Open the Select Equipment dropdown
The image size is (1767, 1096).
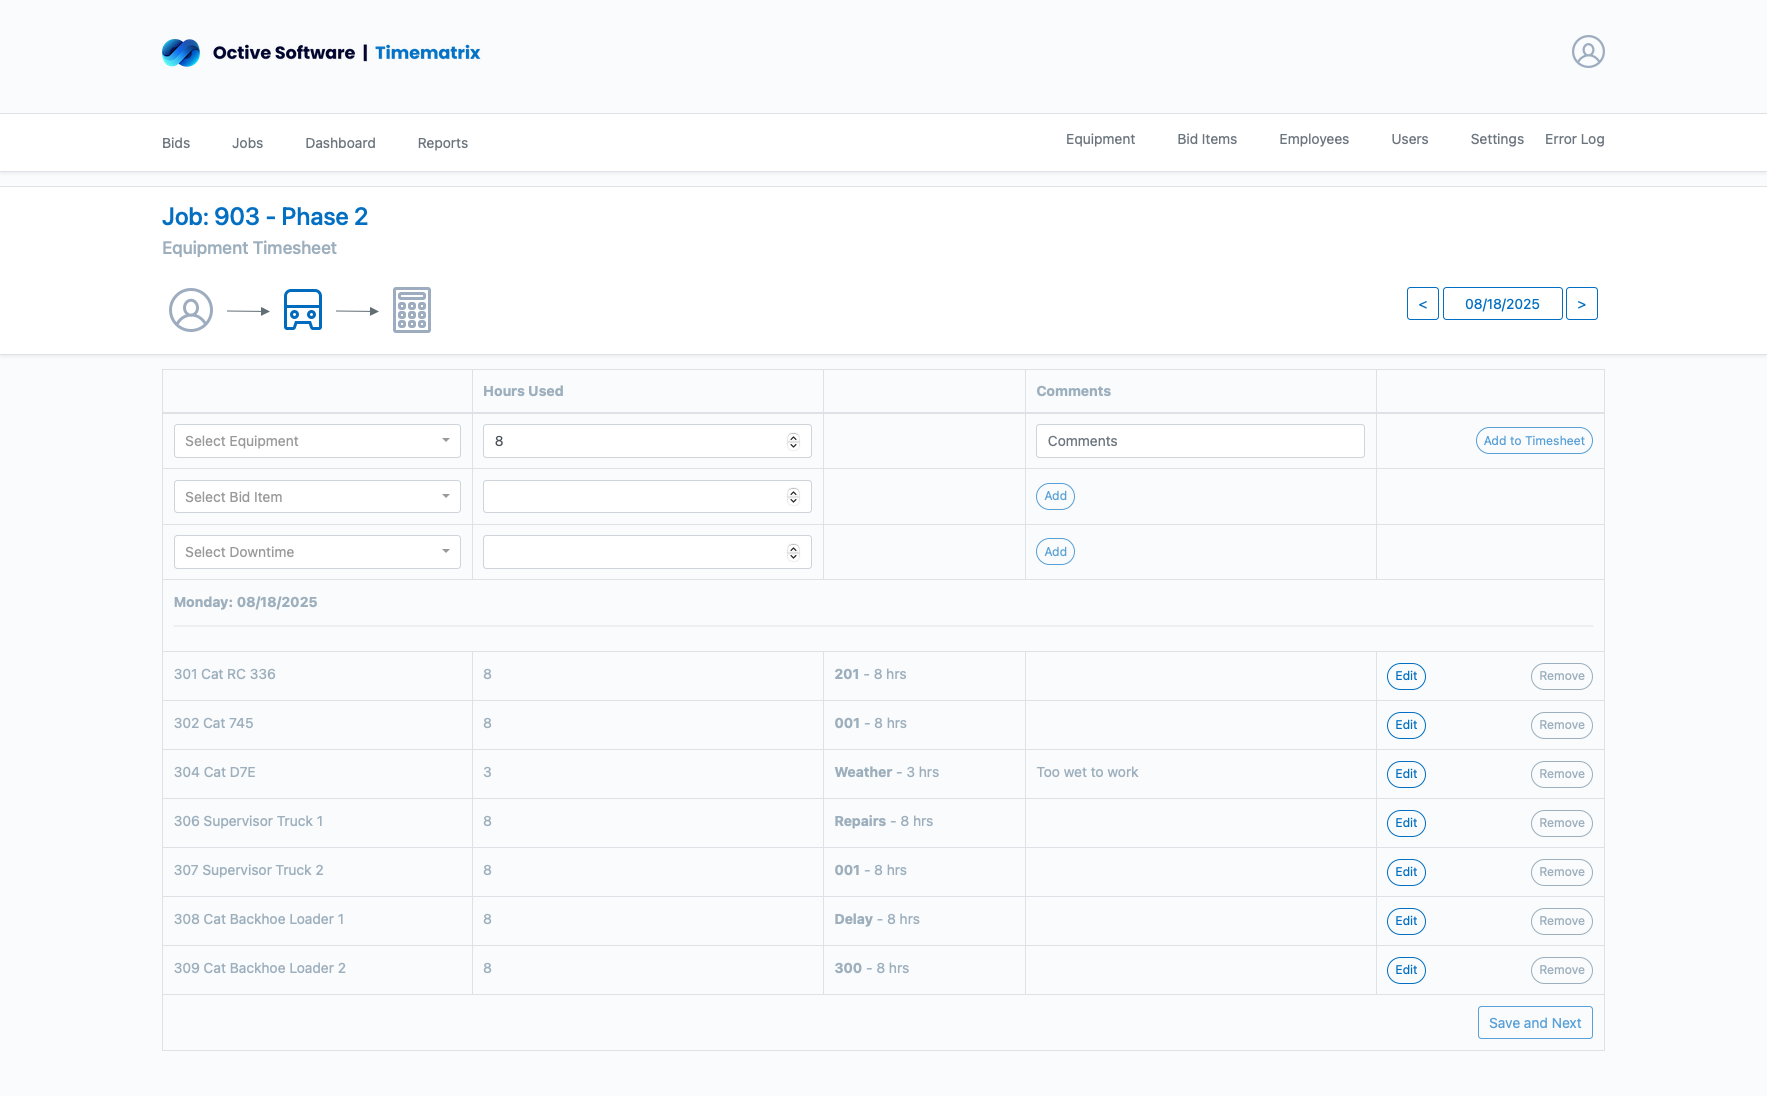pyautogui.click(x=317, y=441)
